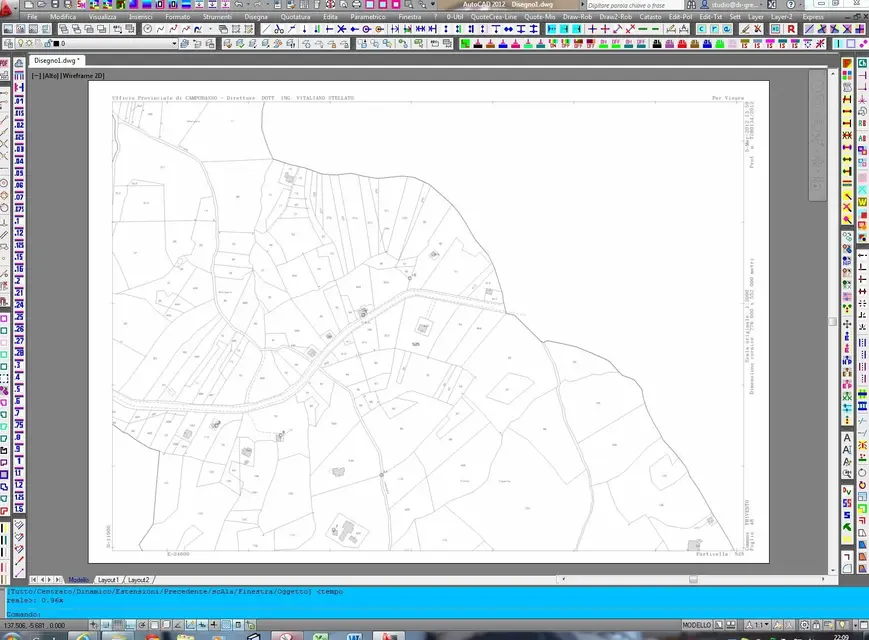Viewport: 869px width, 640px height.
Task: Click the .01 scale icon in left toolbar
Action: (19, 101)
